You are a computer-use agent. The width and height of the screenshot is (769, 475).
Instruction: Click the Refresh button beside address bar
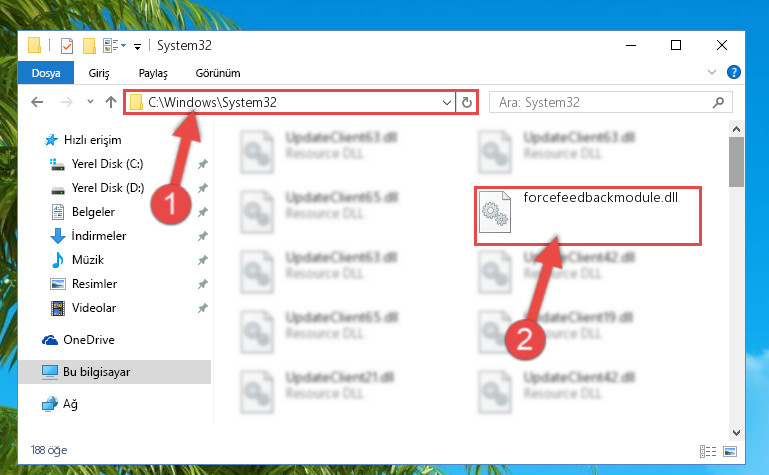pos(467,102)
